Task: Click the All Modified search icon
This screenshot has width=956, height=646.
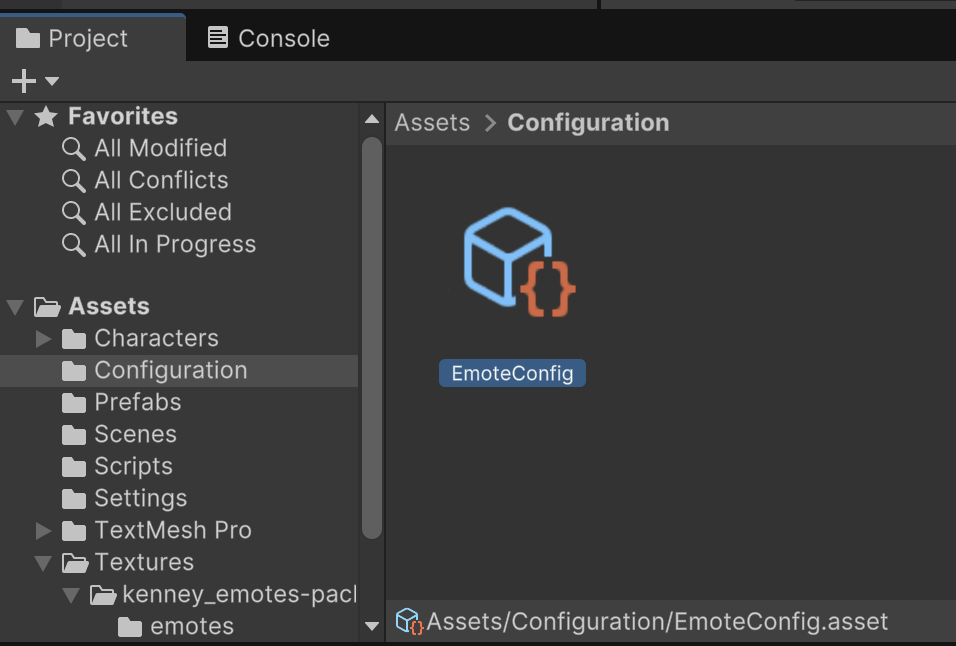Action: coord(73,149)
